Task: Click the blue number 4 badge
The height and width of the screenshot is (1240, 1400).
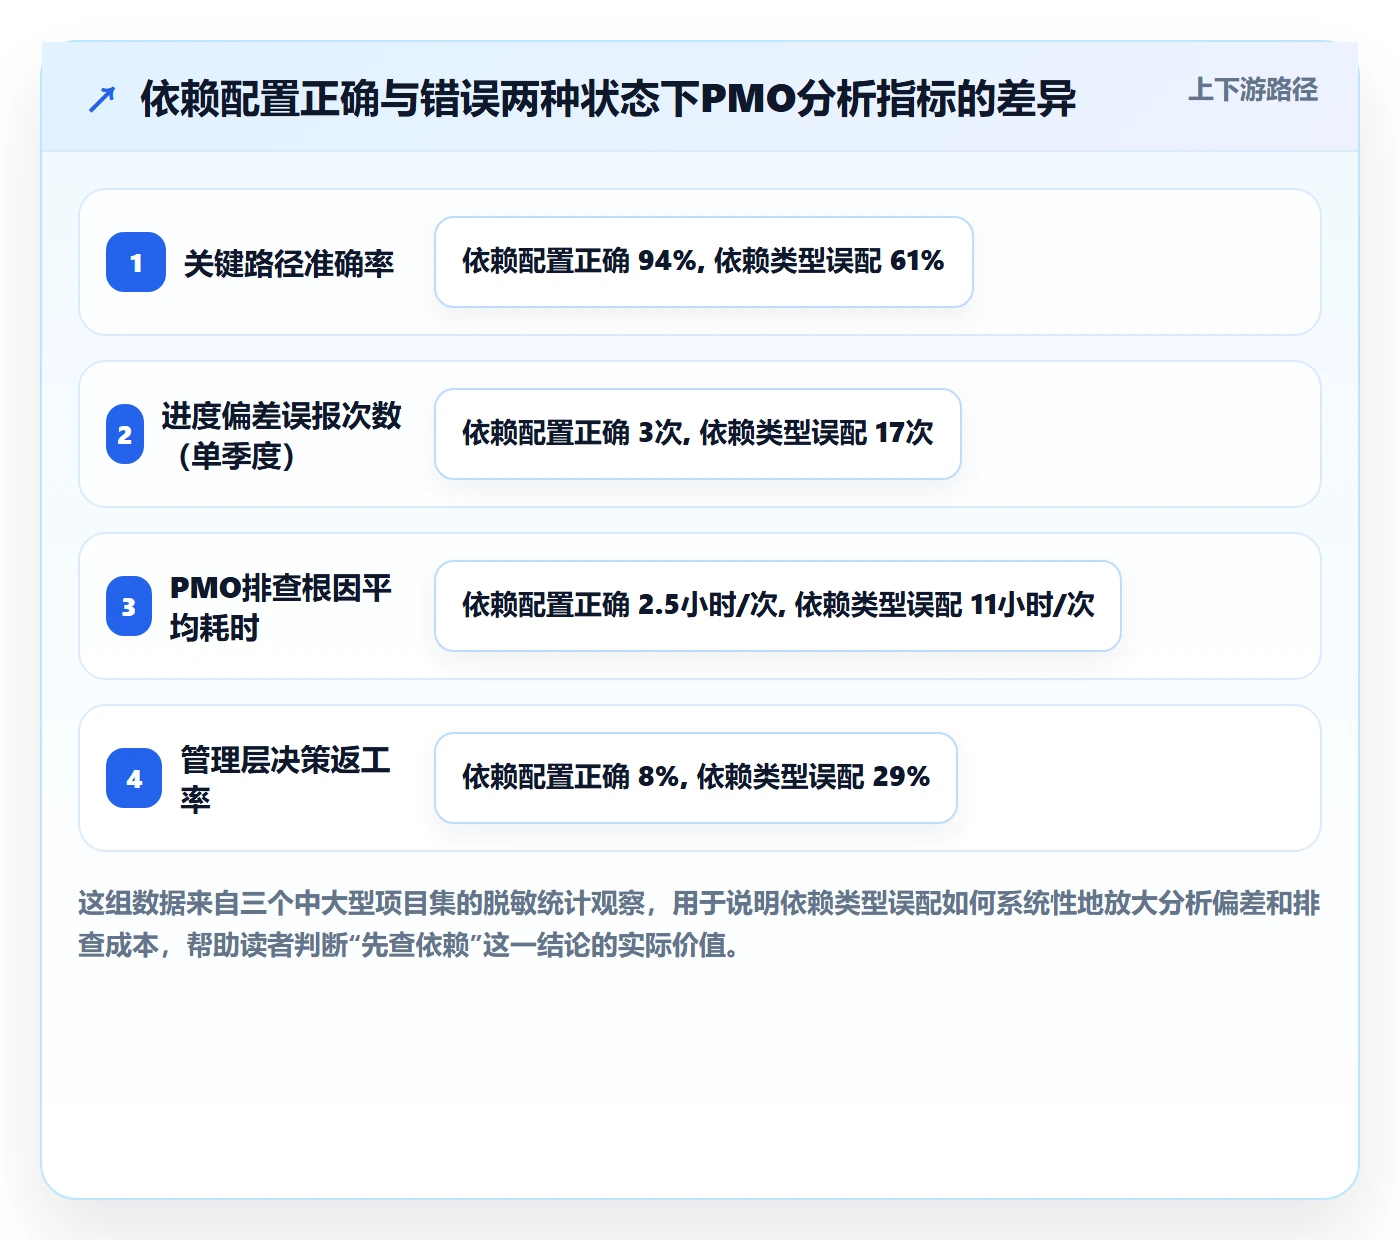Action: 134,778
